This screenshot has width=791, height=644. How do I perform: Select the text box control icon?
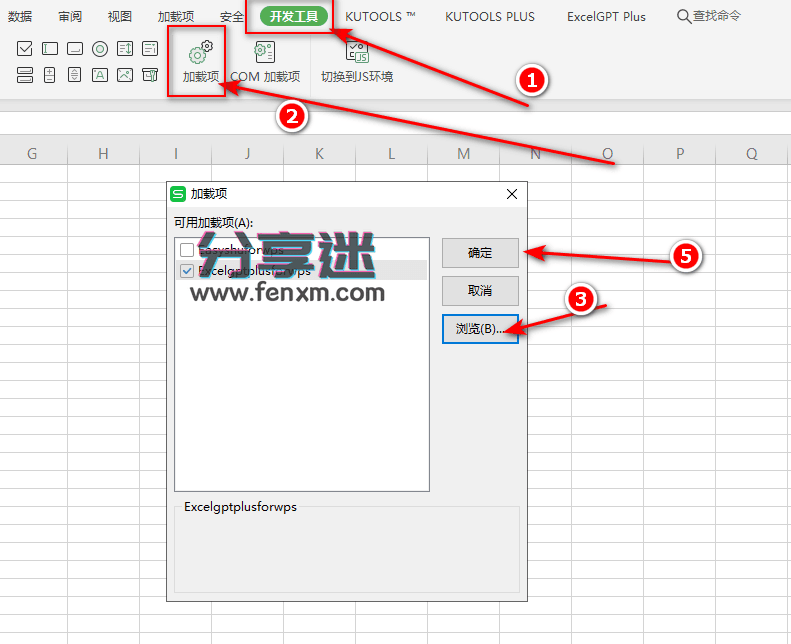(49, 48)
